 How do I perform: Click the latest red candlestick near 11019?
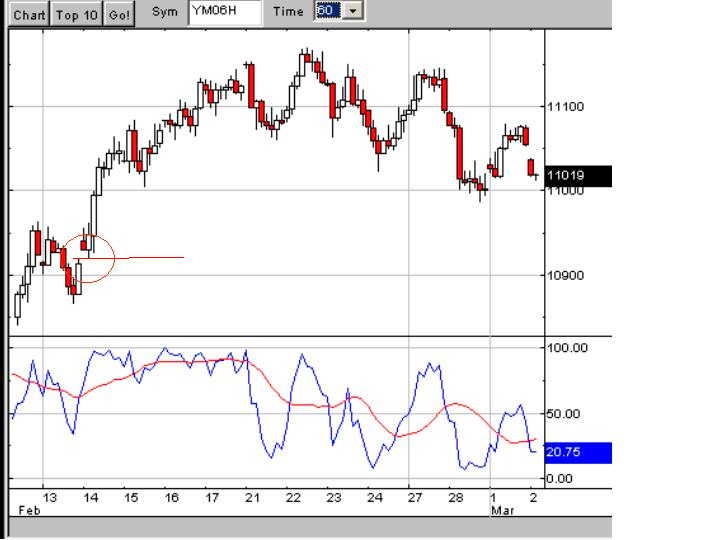tap(531, 167)
